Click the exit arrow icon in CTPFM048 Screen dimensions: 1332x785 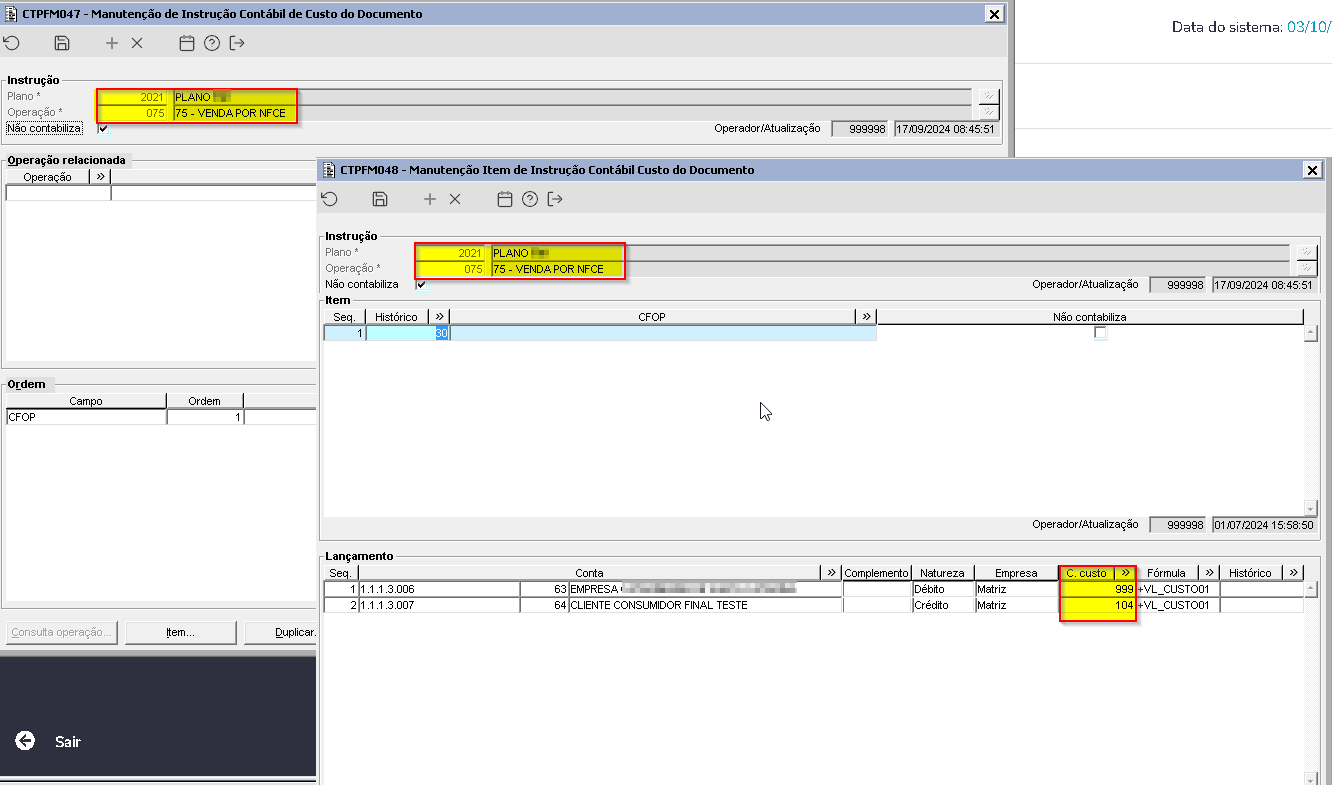[x=555, y=199]
